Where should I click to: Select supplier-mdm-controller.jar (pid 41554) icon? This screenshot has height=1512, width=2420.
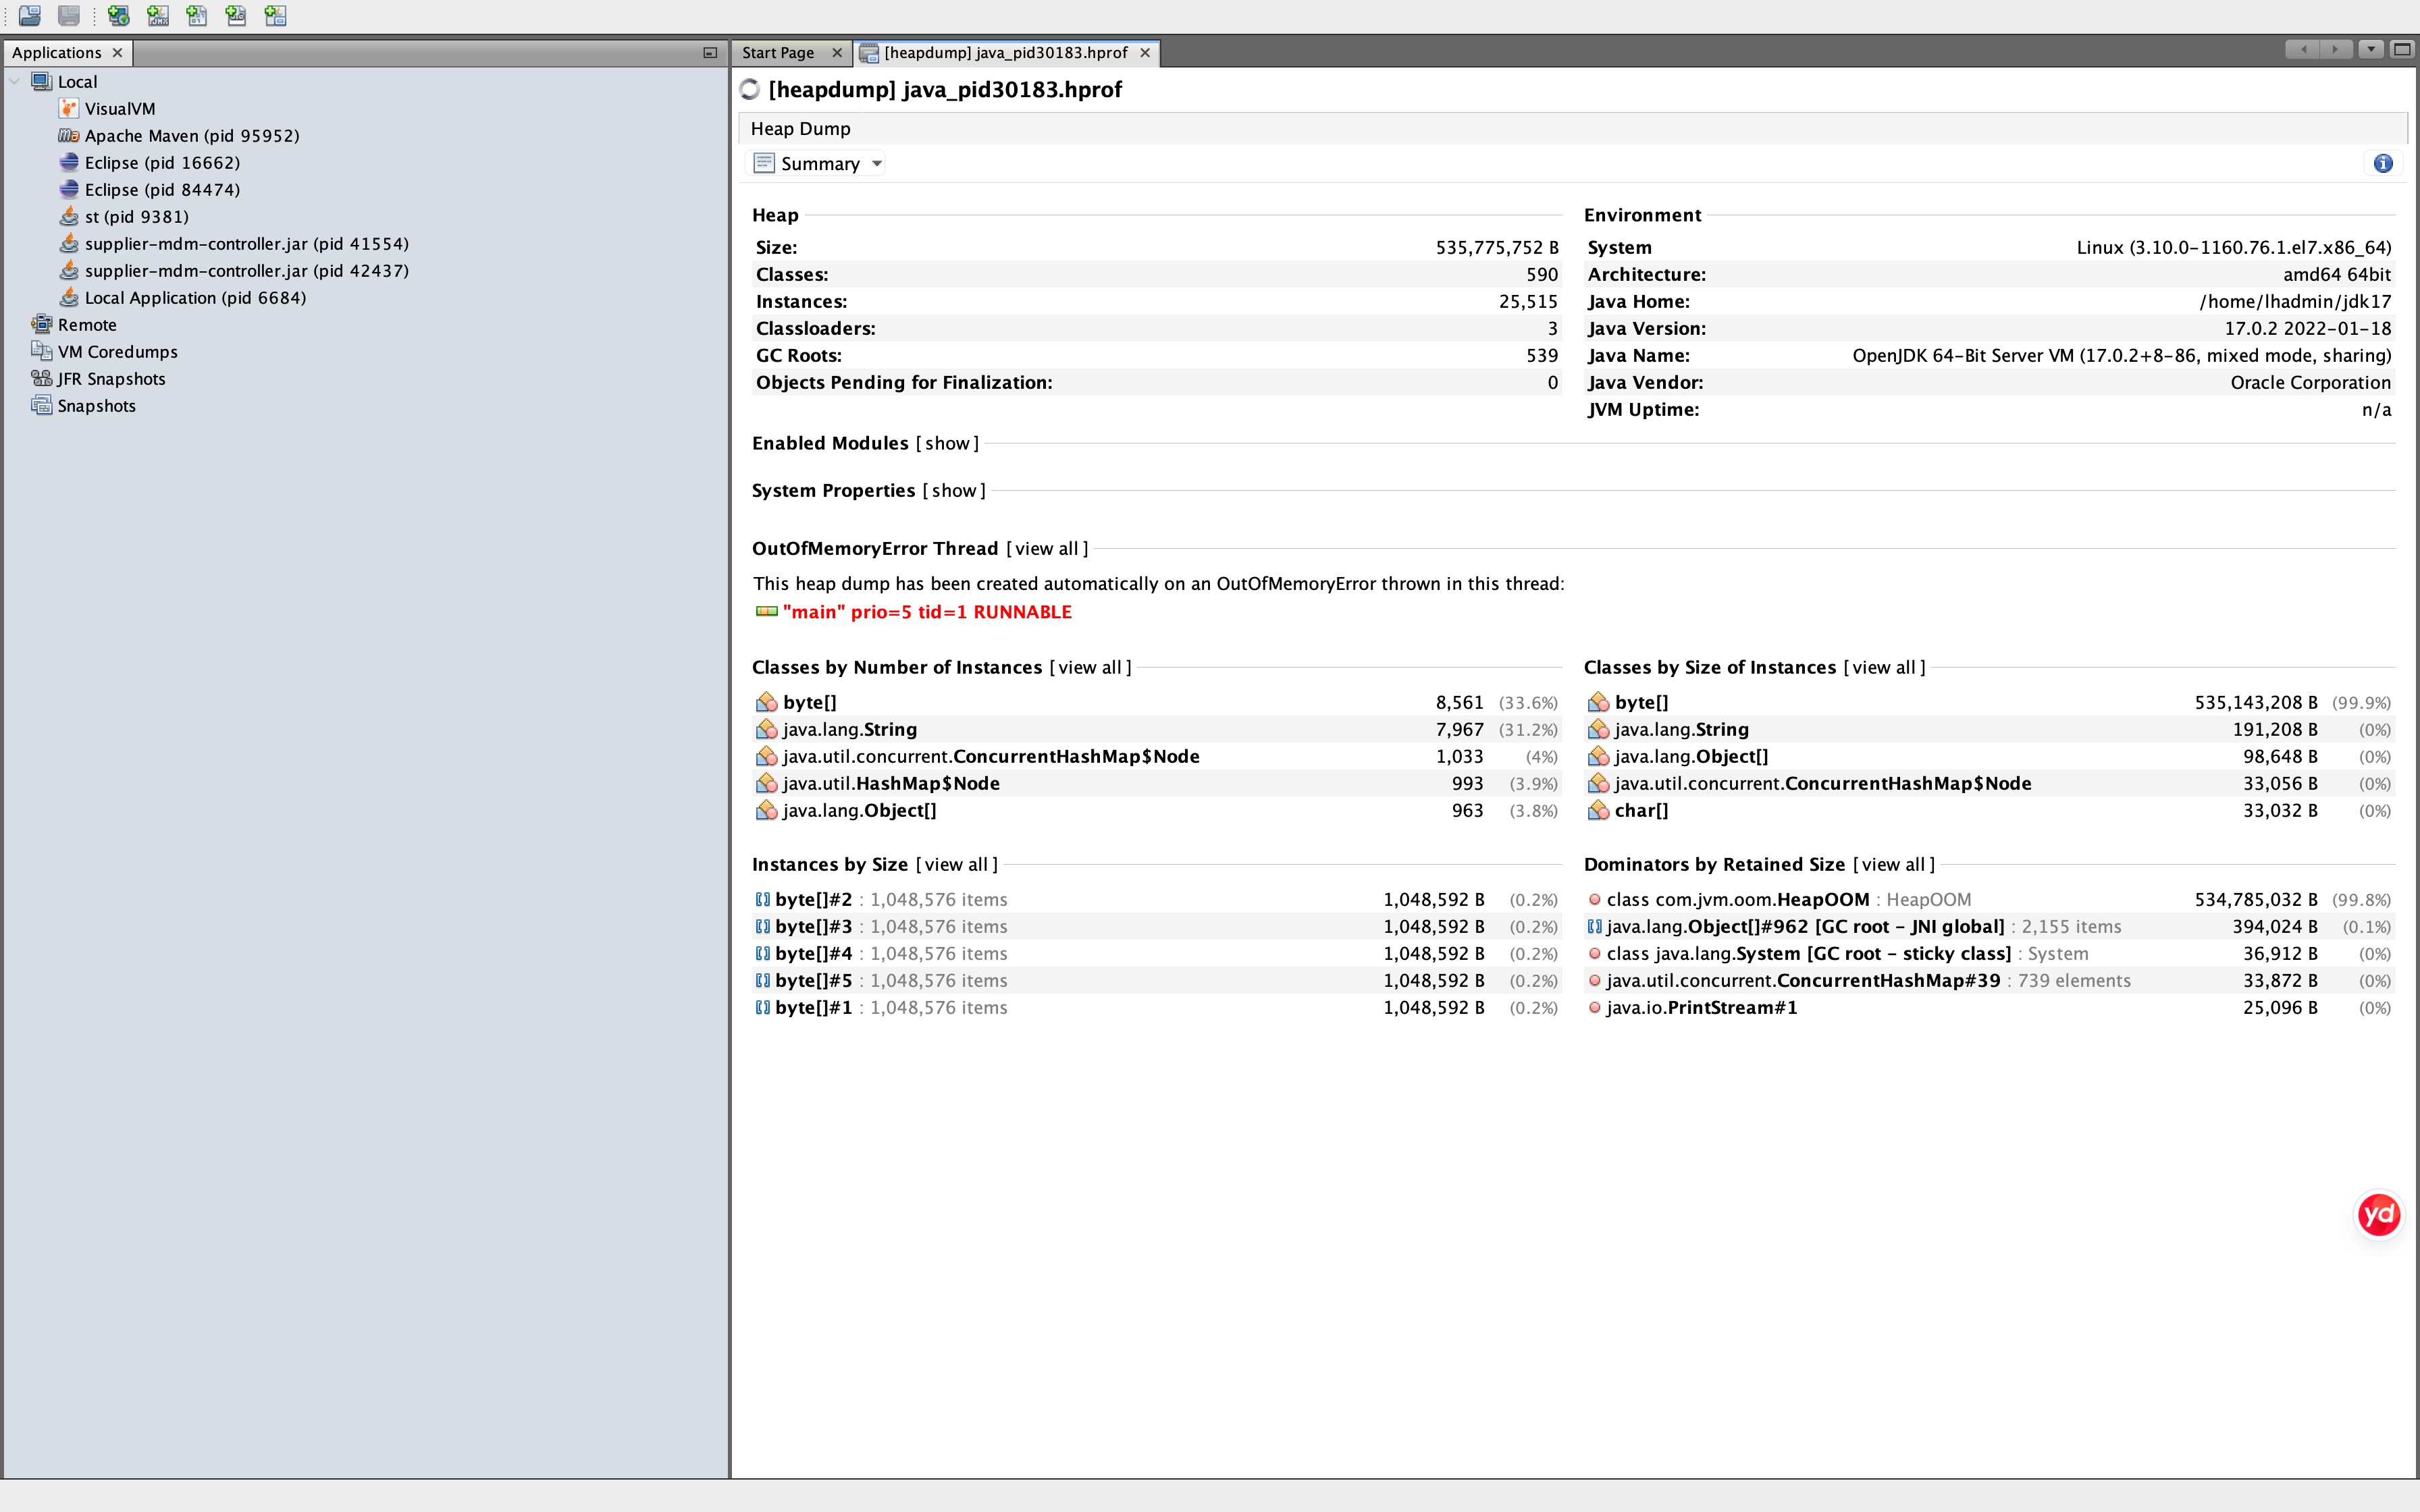[68, 243]
